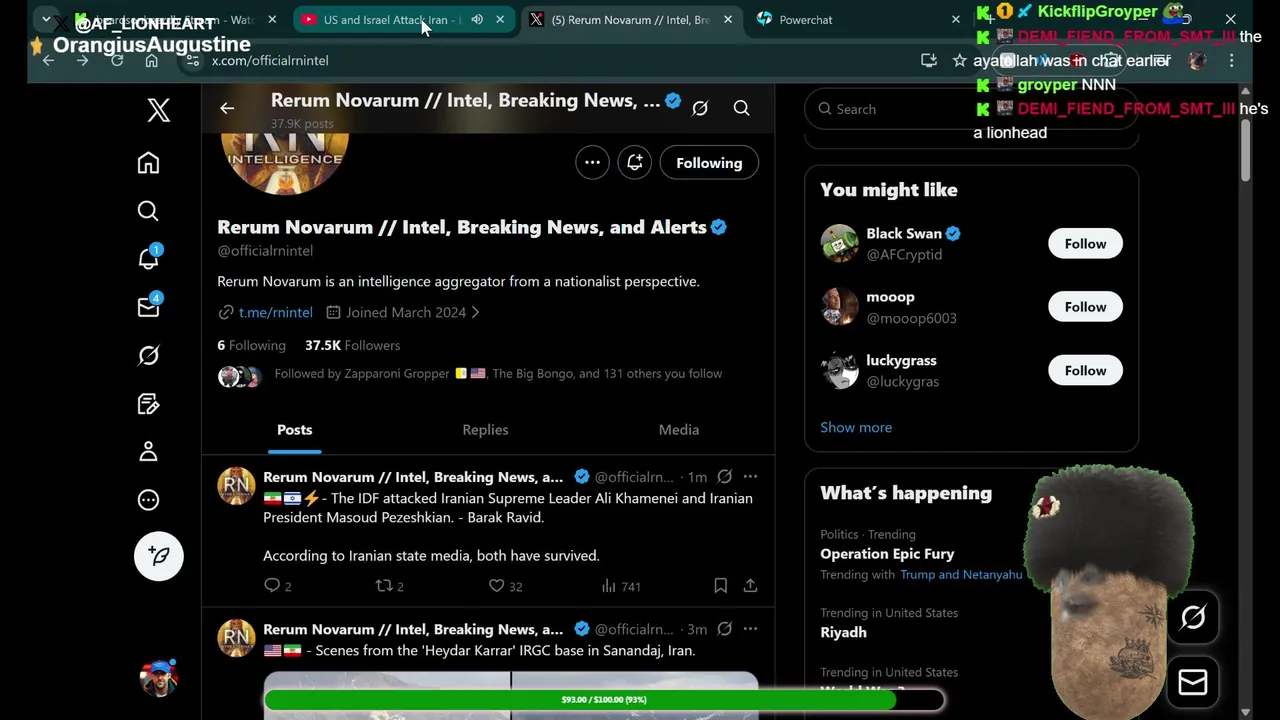
Task: Switch to Replies tab
Action: 485,430
